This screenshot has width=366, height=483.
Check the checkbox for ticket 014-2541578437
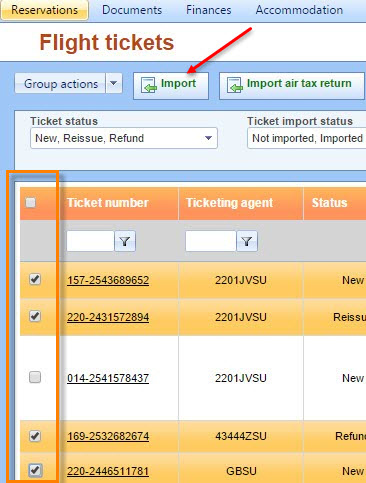tap(35, 377)
